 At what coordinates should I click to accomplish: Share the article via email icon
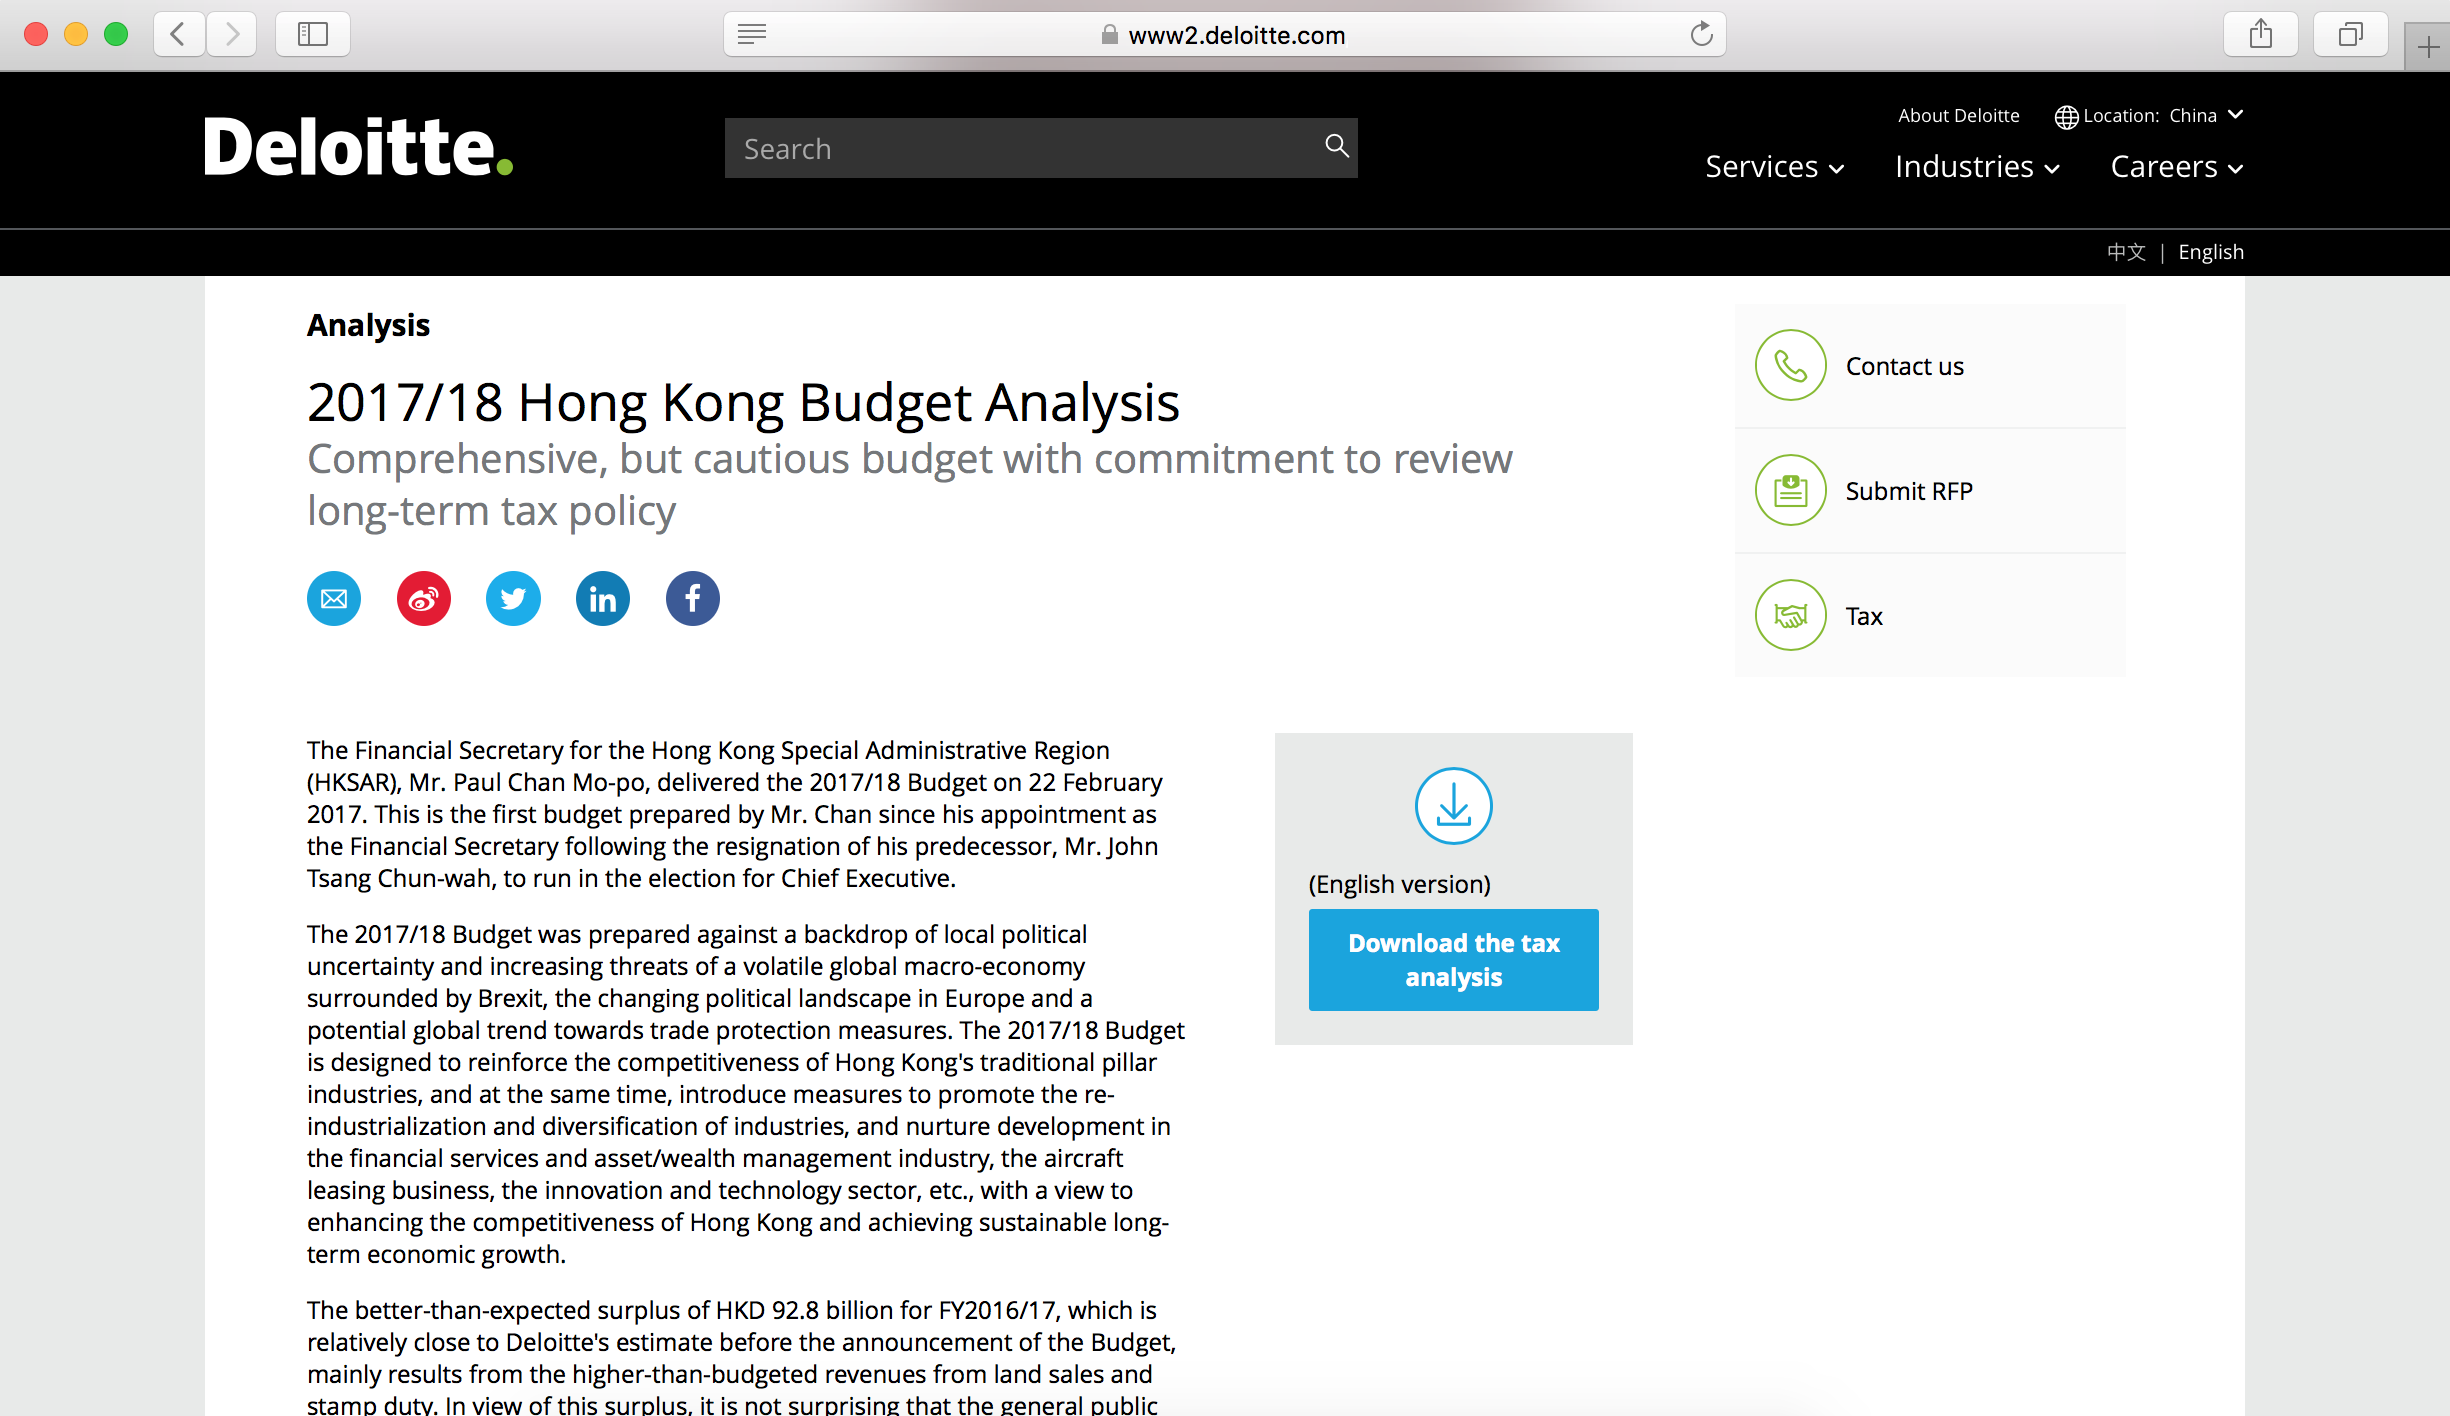tap(333, 598)
